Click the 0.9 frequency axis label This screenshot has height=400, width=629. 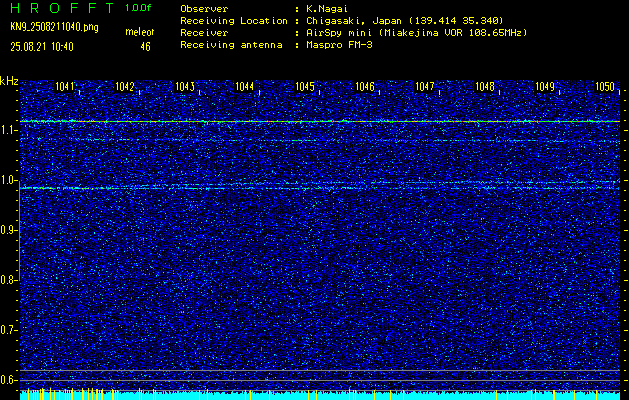pos(7,230)
